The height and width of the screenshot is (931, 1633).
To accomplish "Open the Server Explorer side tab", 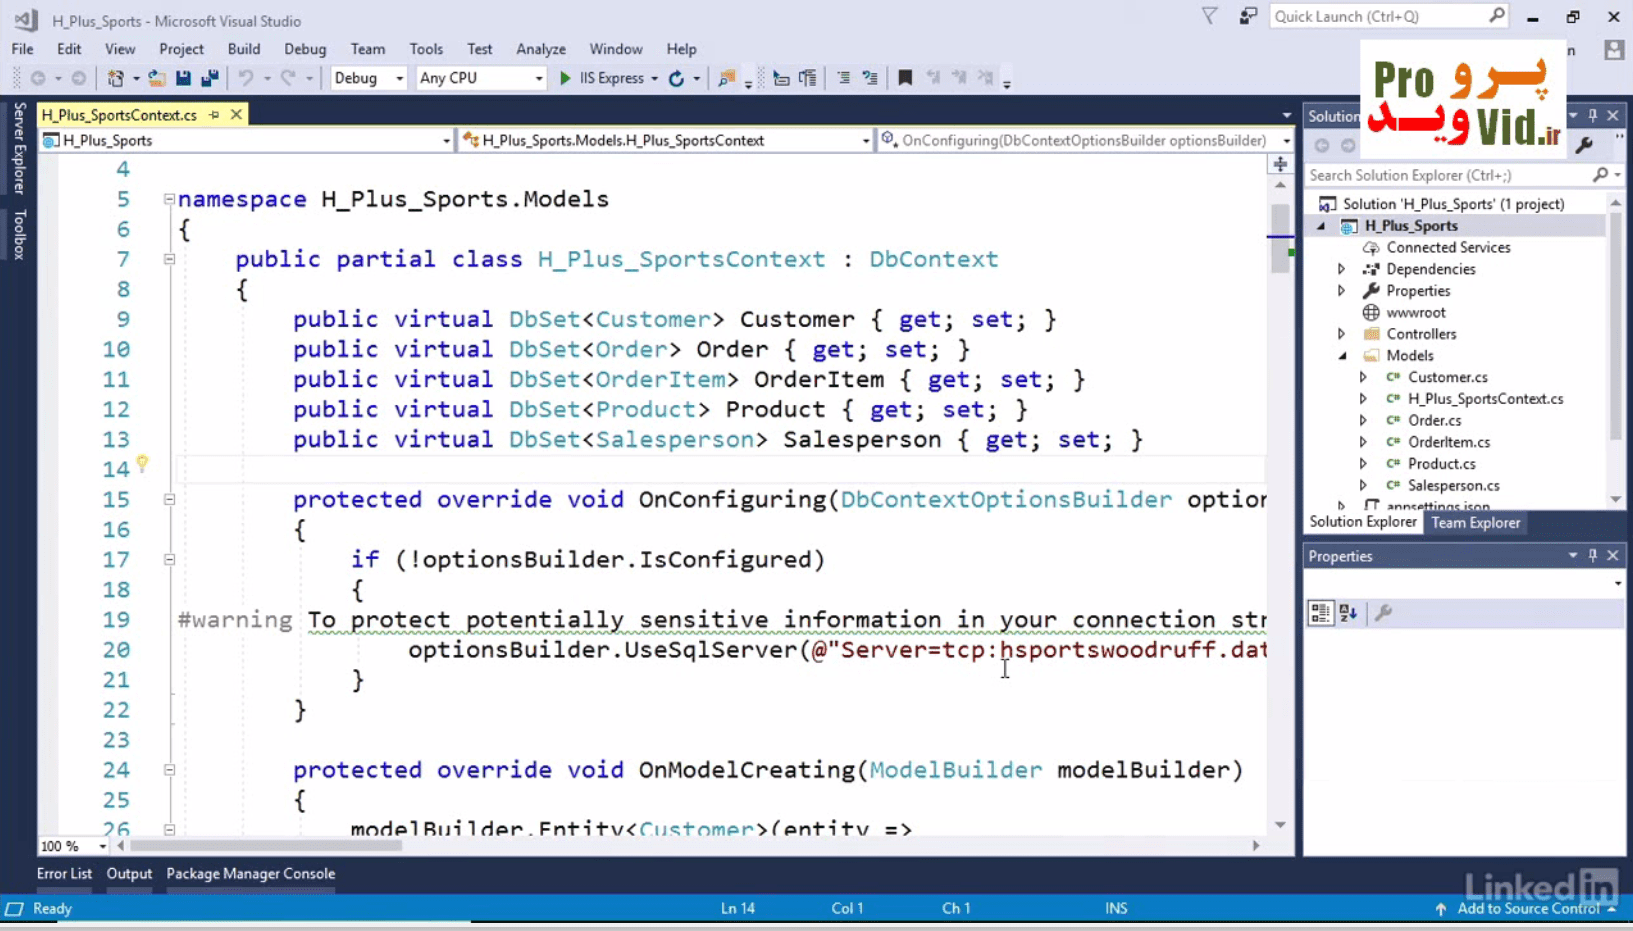I will pyautogui.click(x=19, y=148).
